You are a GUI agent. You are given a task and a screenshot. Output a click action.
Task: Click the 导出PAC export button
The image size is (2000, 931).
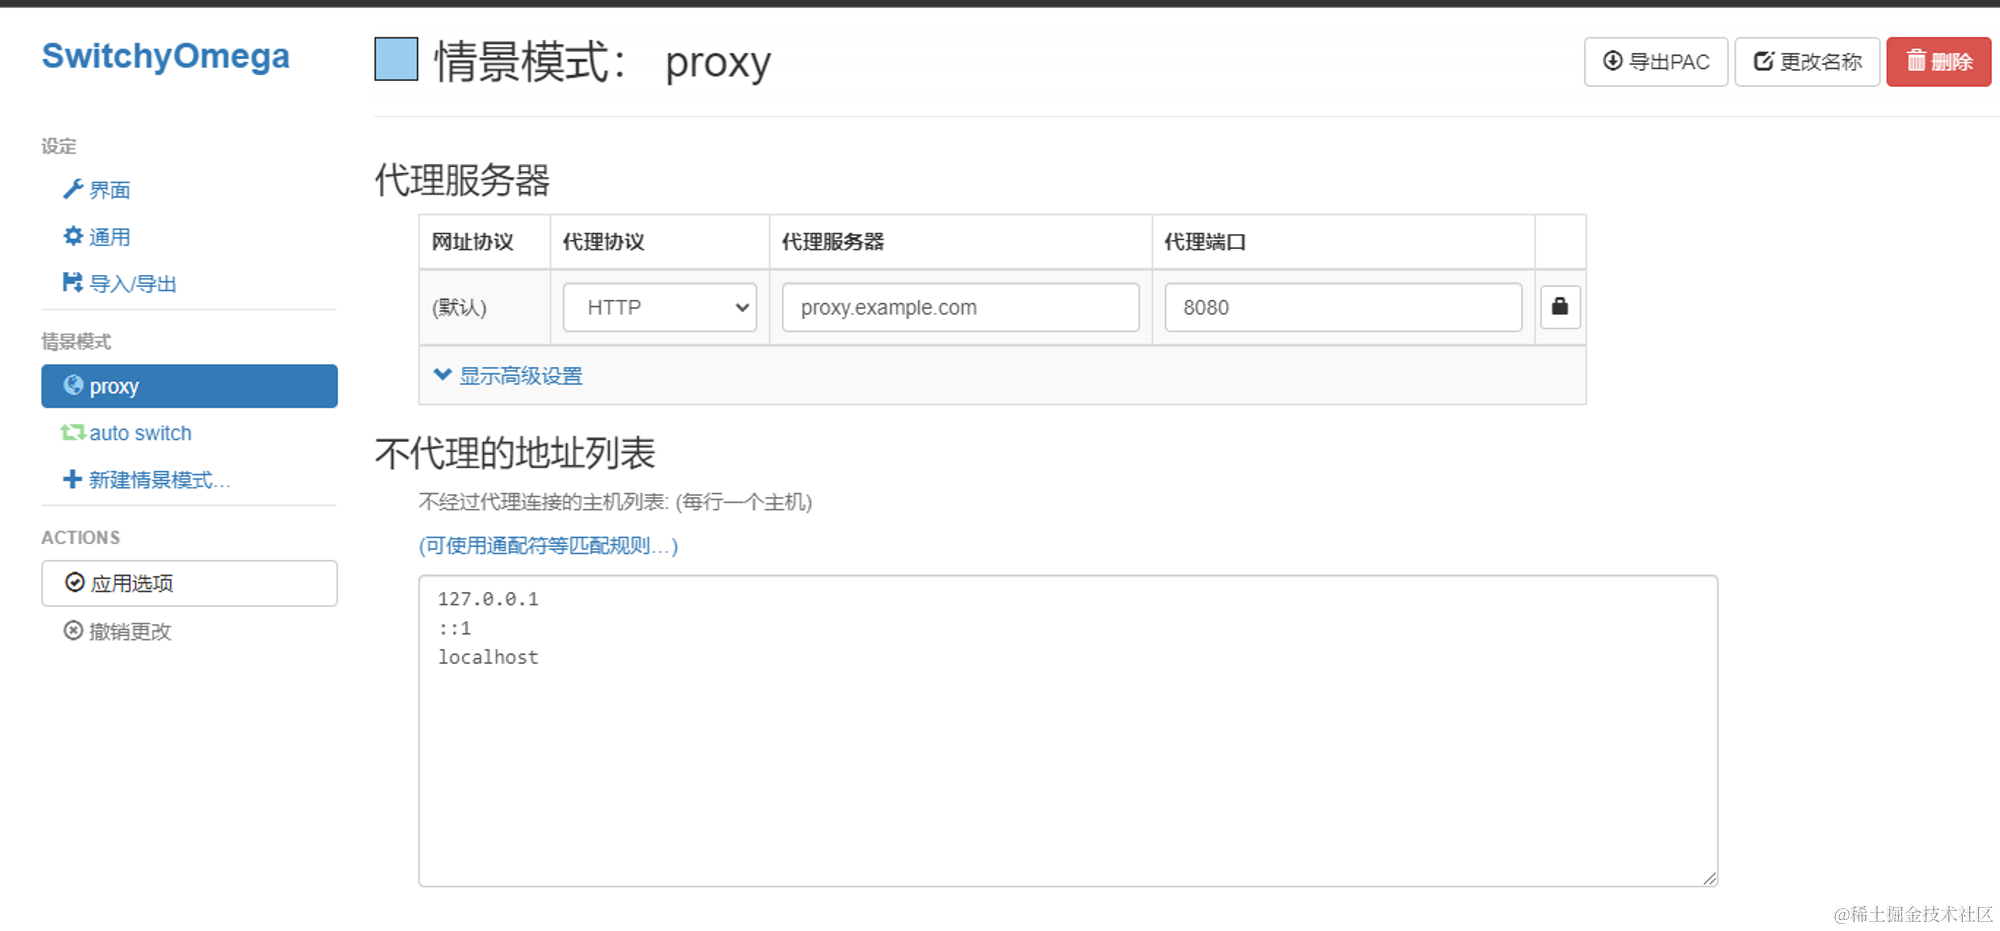[1656, 62]
